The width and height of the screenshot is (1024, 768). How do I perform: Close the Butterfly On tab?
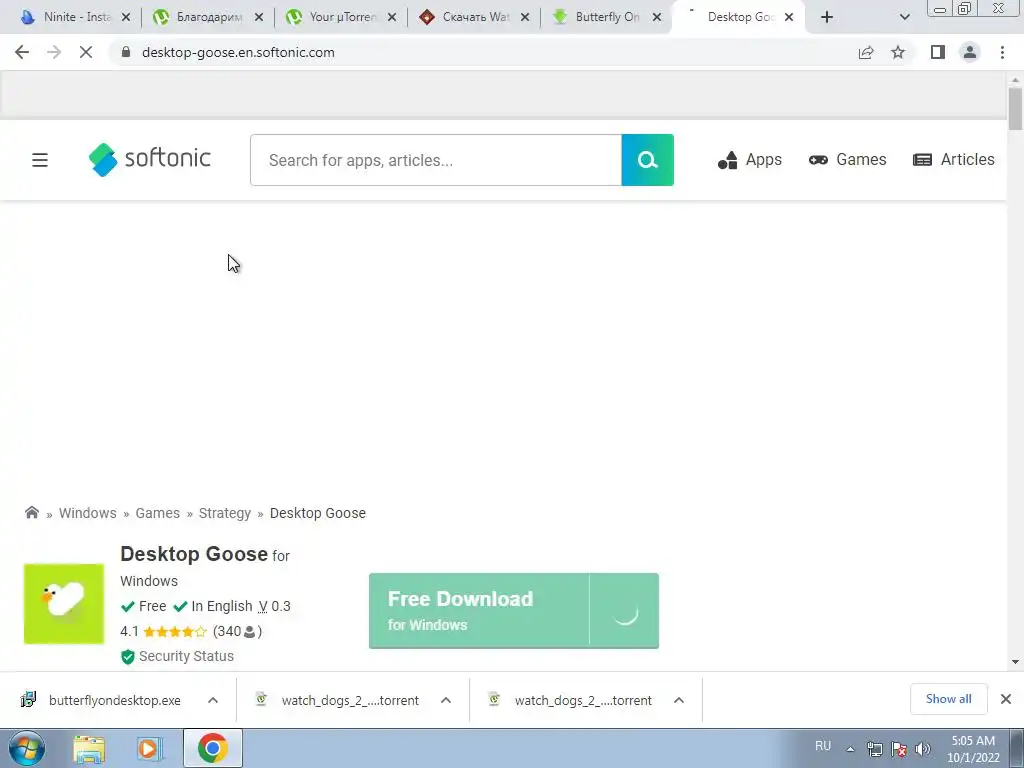pyautogui.click(x=657, y=18)
